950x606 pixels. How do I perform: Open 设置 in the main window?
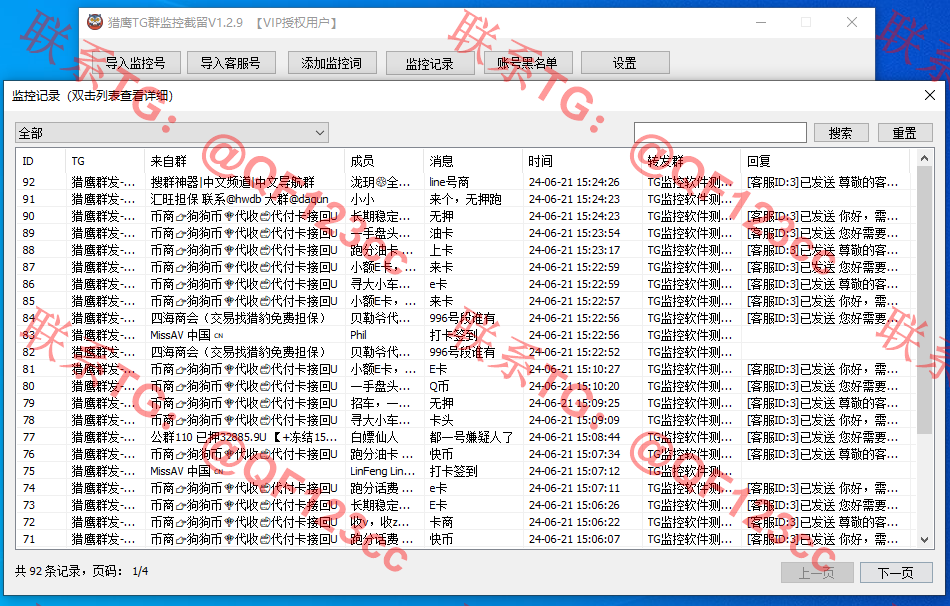pyautogui.click(x=625, y=63)
